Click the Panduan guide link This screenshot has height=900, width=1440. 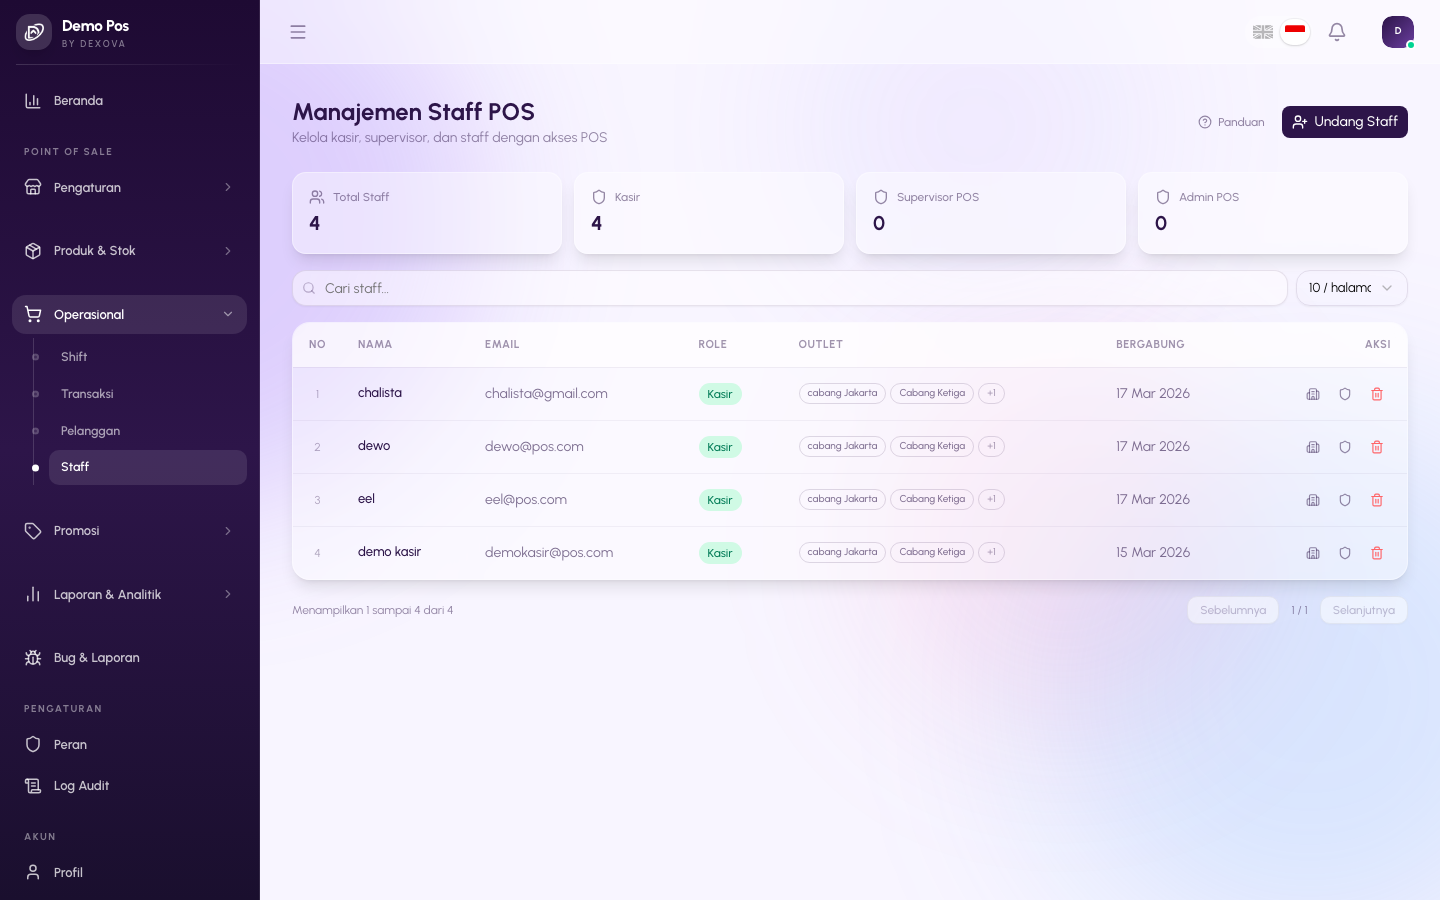[x=1232, y=122]
